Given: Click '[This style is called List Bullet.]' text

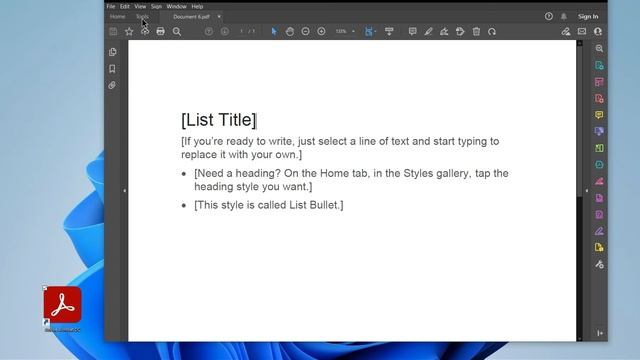Looking at the screenshot, I should (x=269, y=205).
